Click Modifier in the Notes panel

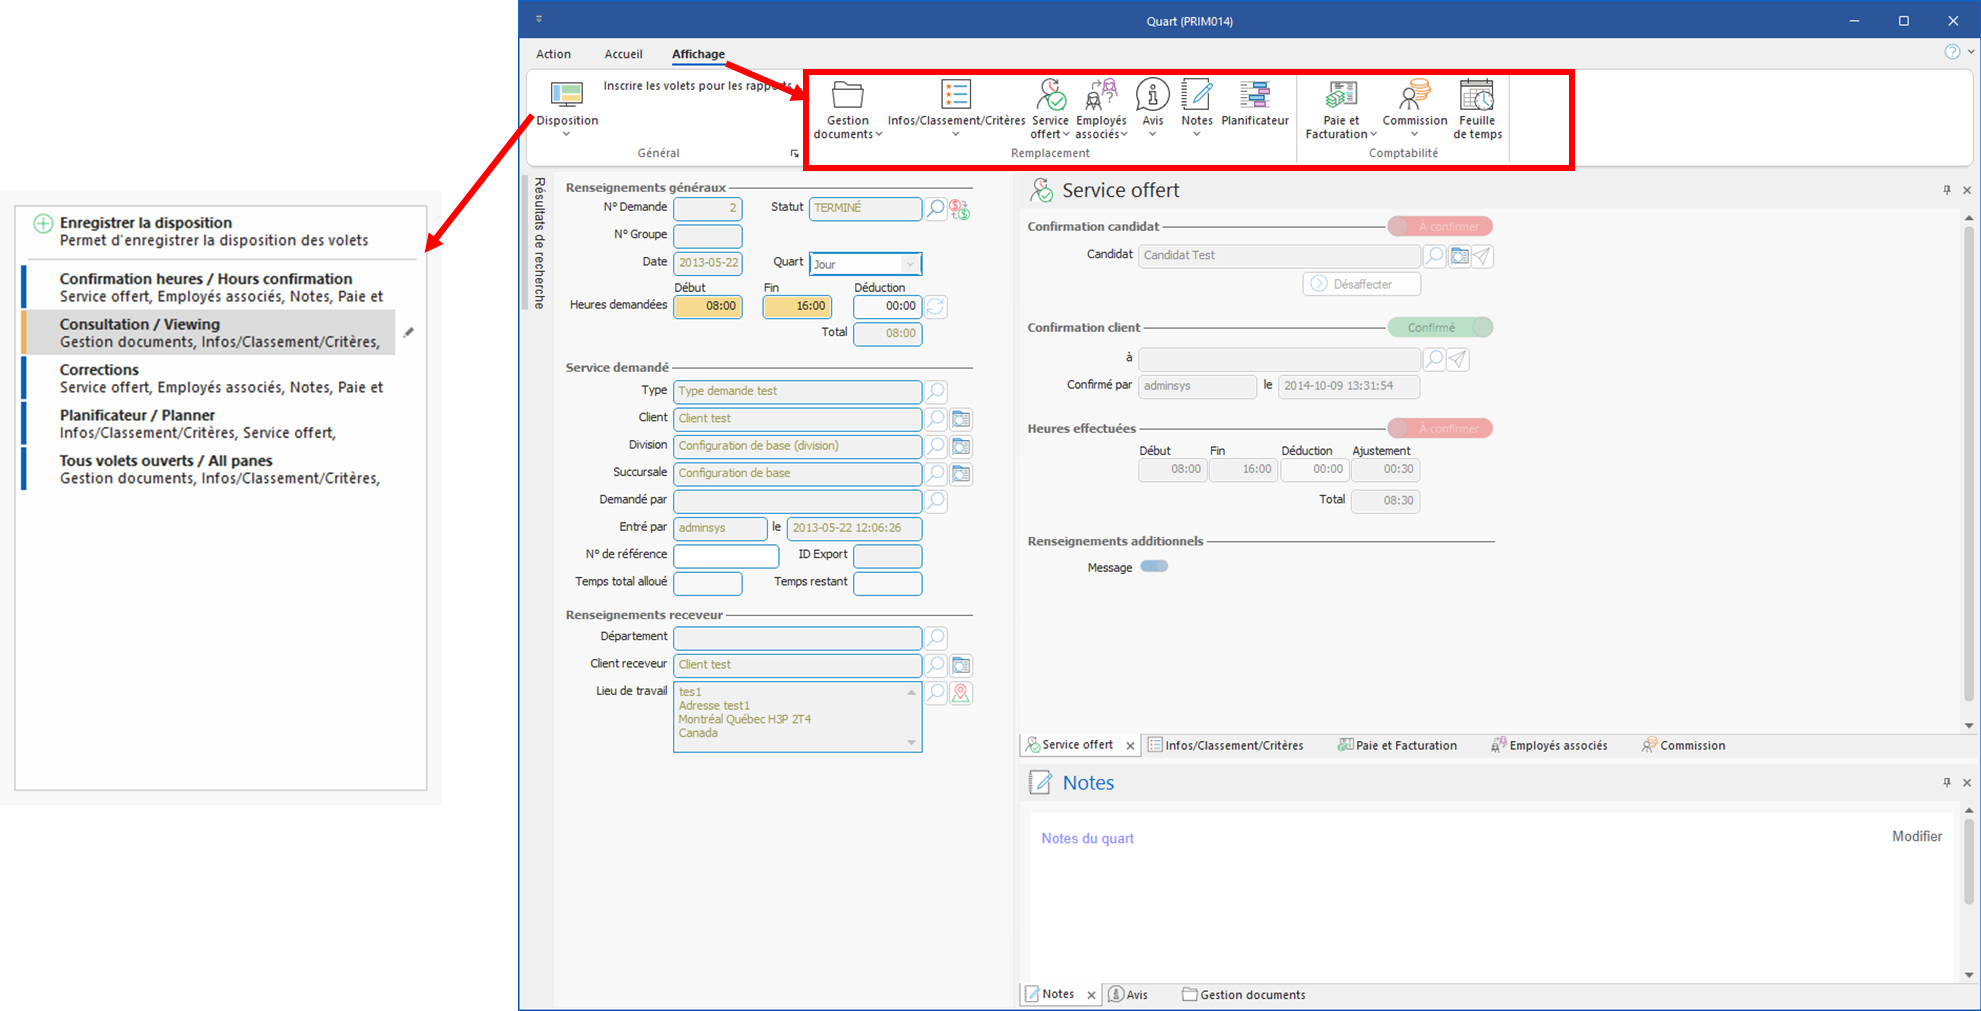pyautogui.click(x=1916, y=836)
